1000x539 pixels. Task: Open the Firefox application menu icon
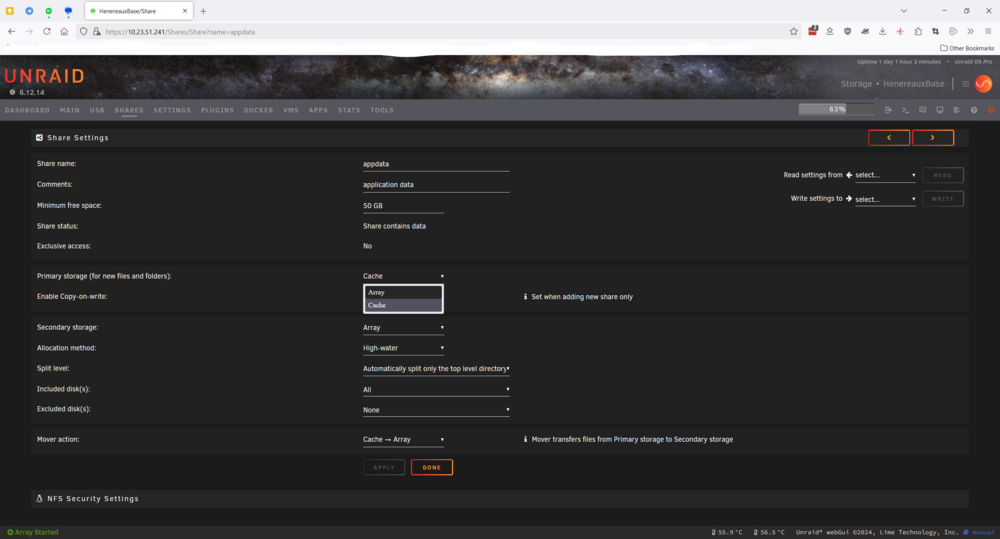[988, 31]
